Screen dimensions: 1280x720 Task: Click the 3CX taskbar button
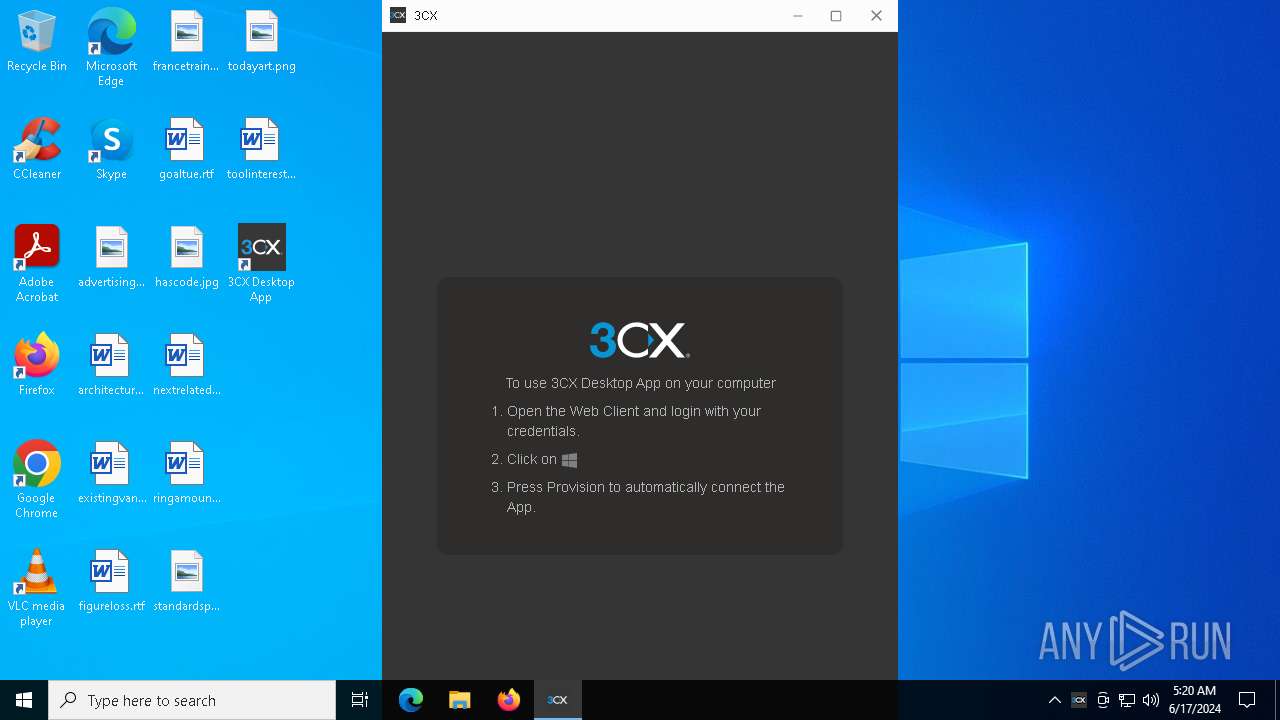(x=558, y=700)
